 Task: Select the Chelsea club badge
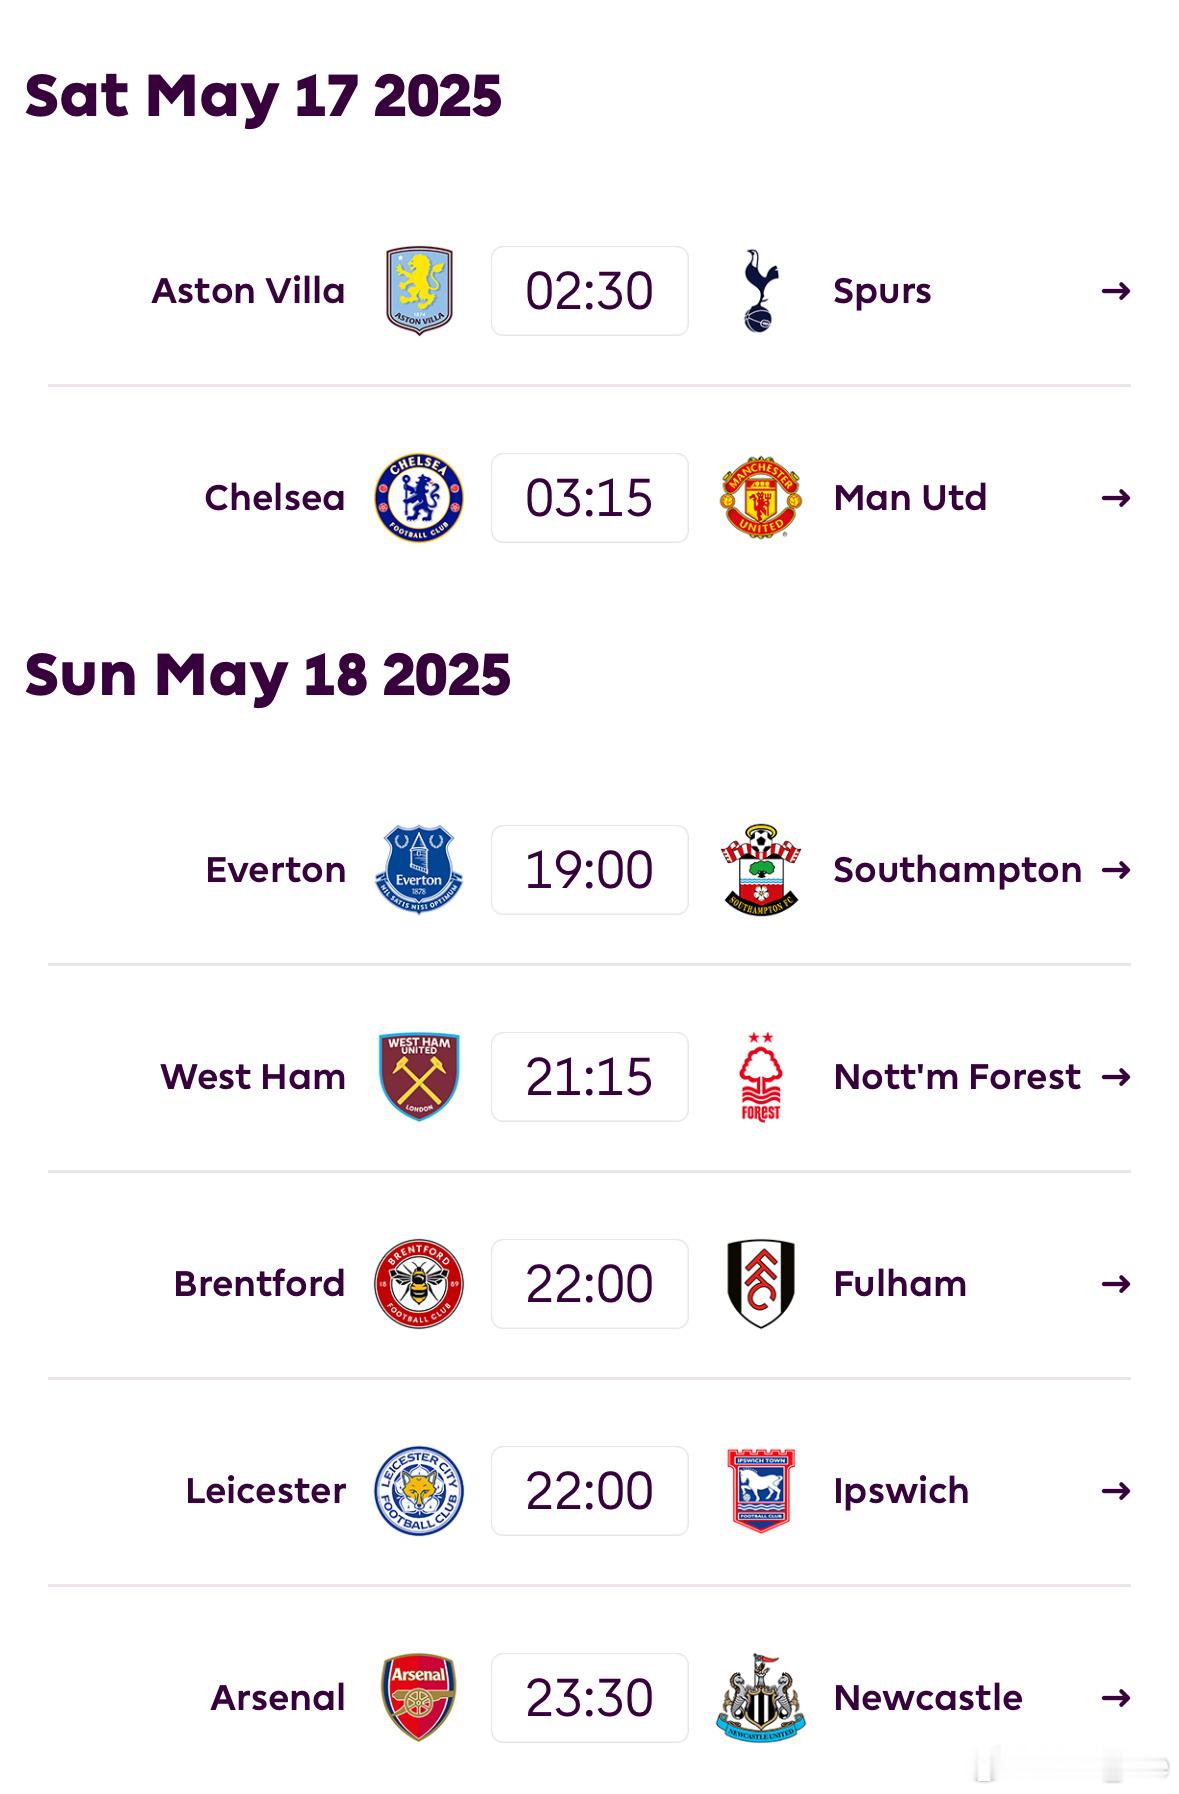[x=419, y=498]
